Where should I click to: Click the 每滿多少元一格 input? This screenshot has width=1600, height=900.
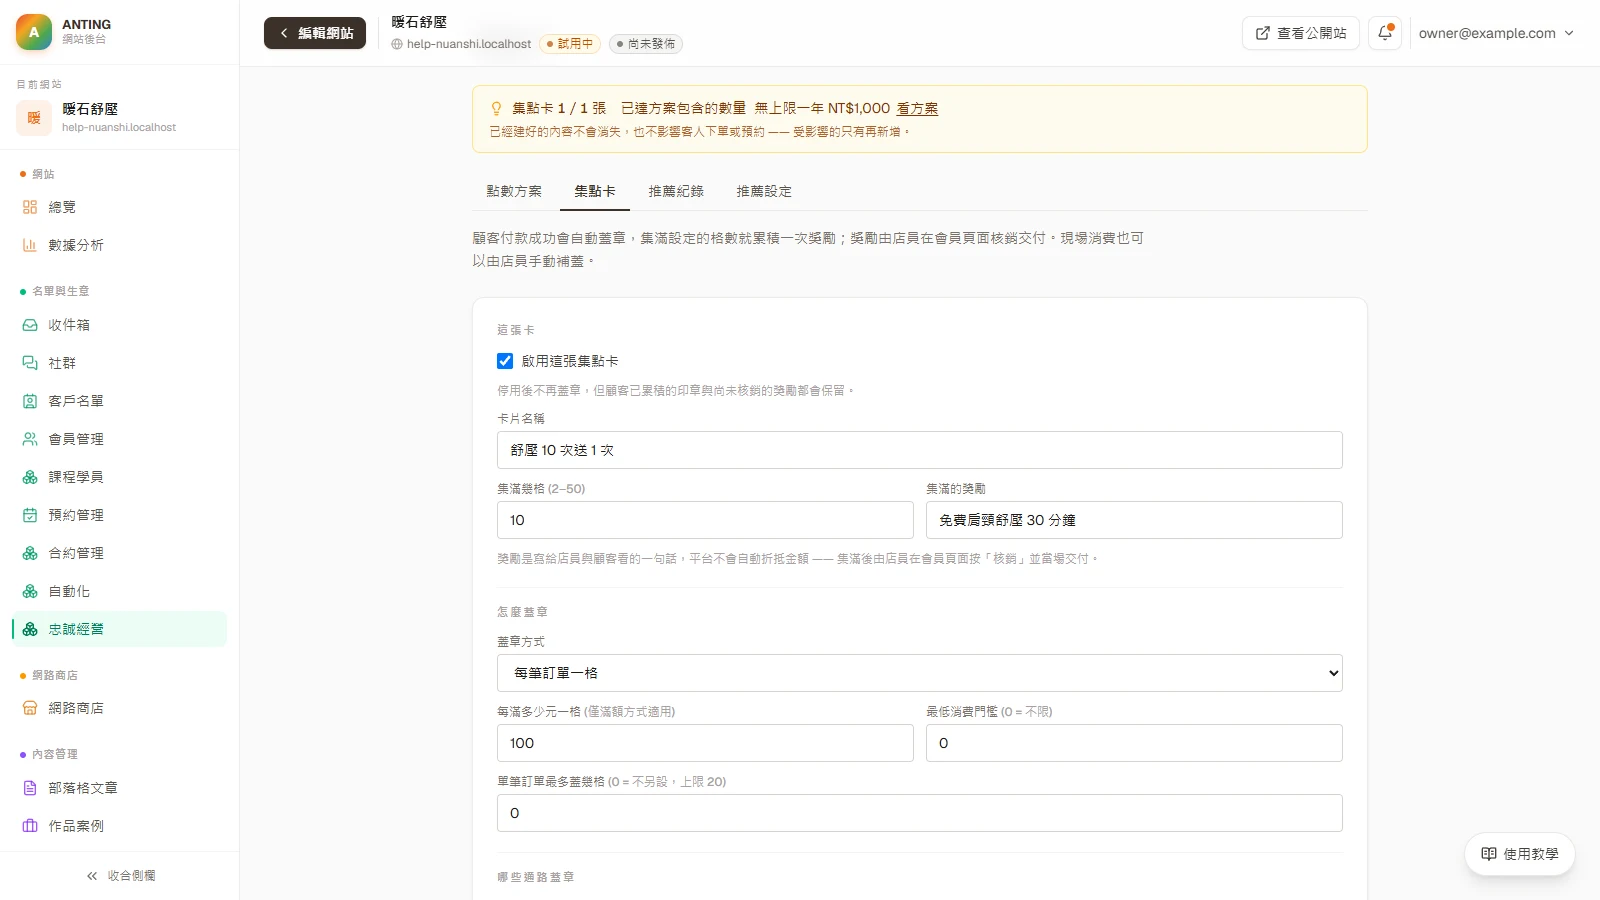(705, 743)
